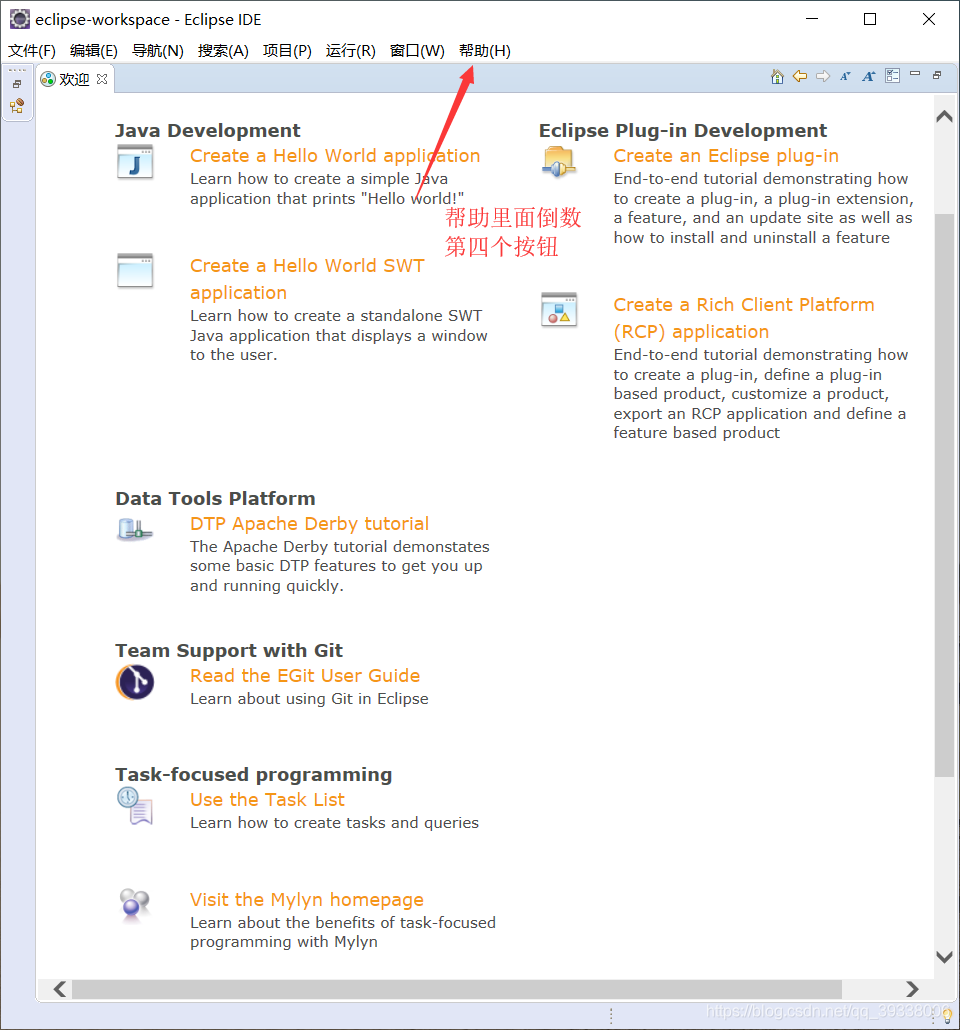This screenshot has height=1030, width=960.
Task: Click the vertical scrollbar up arrow
Action: (944, 116)
